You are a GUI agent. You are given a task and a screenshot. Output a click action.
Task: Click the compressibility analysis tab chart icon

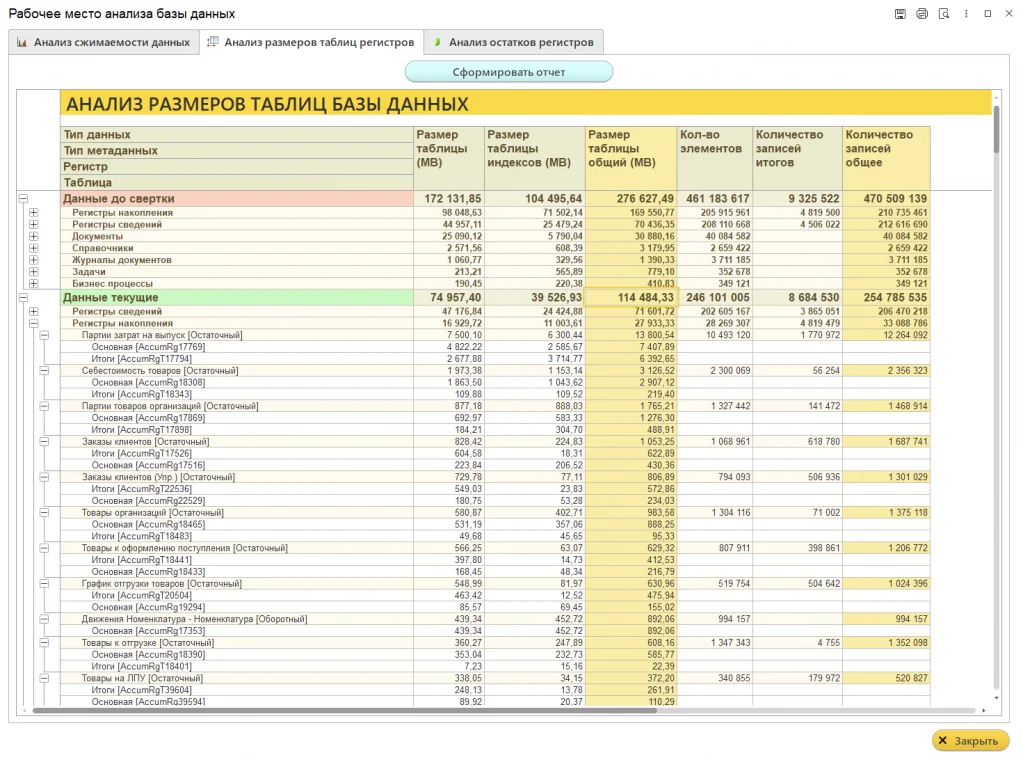coord(22,42)
